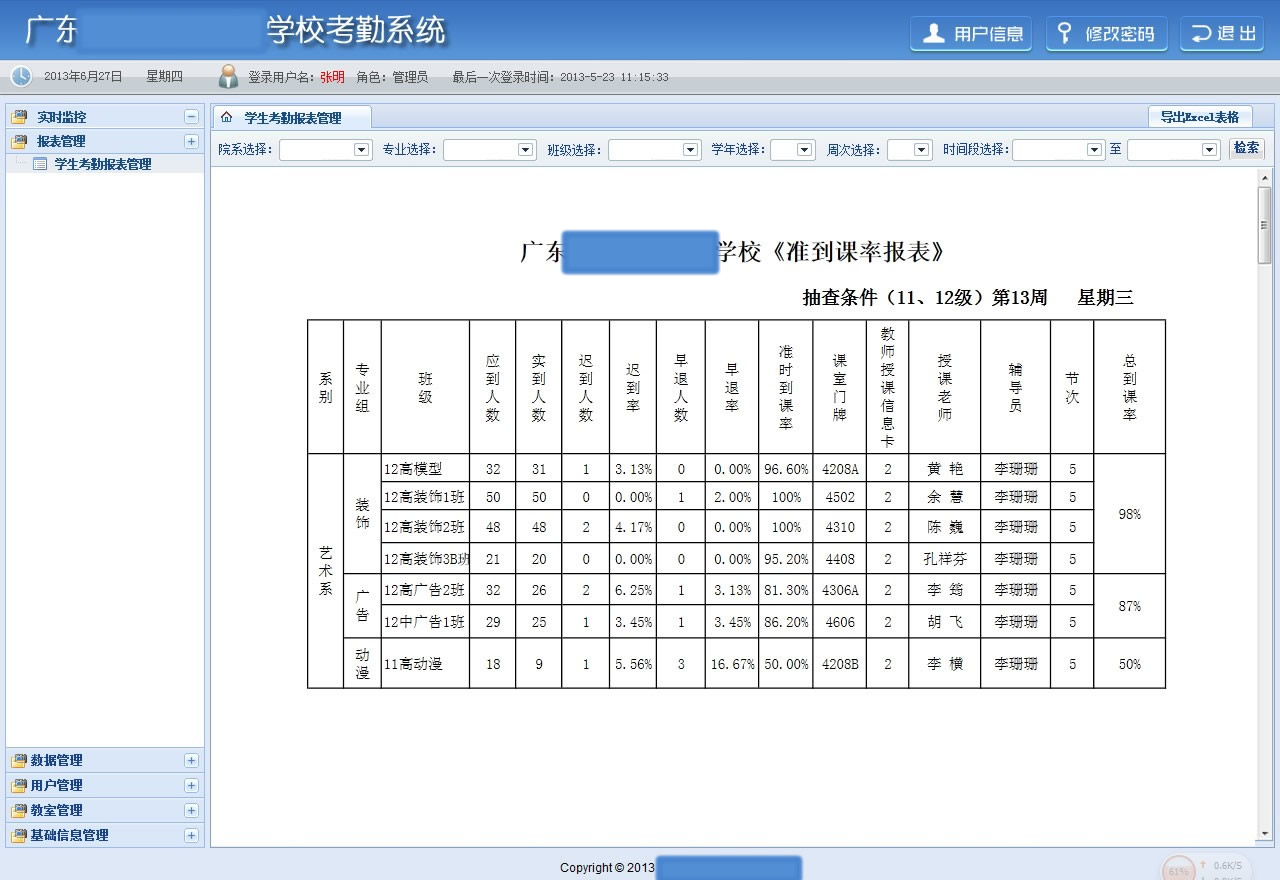Click the scrollbar down arrow
The width and height of the screenshot is (1280, 880).
point(1264,833)
